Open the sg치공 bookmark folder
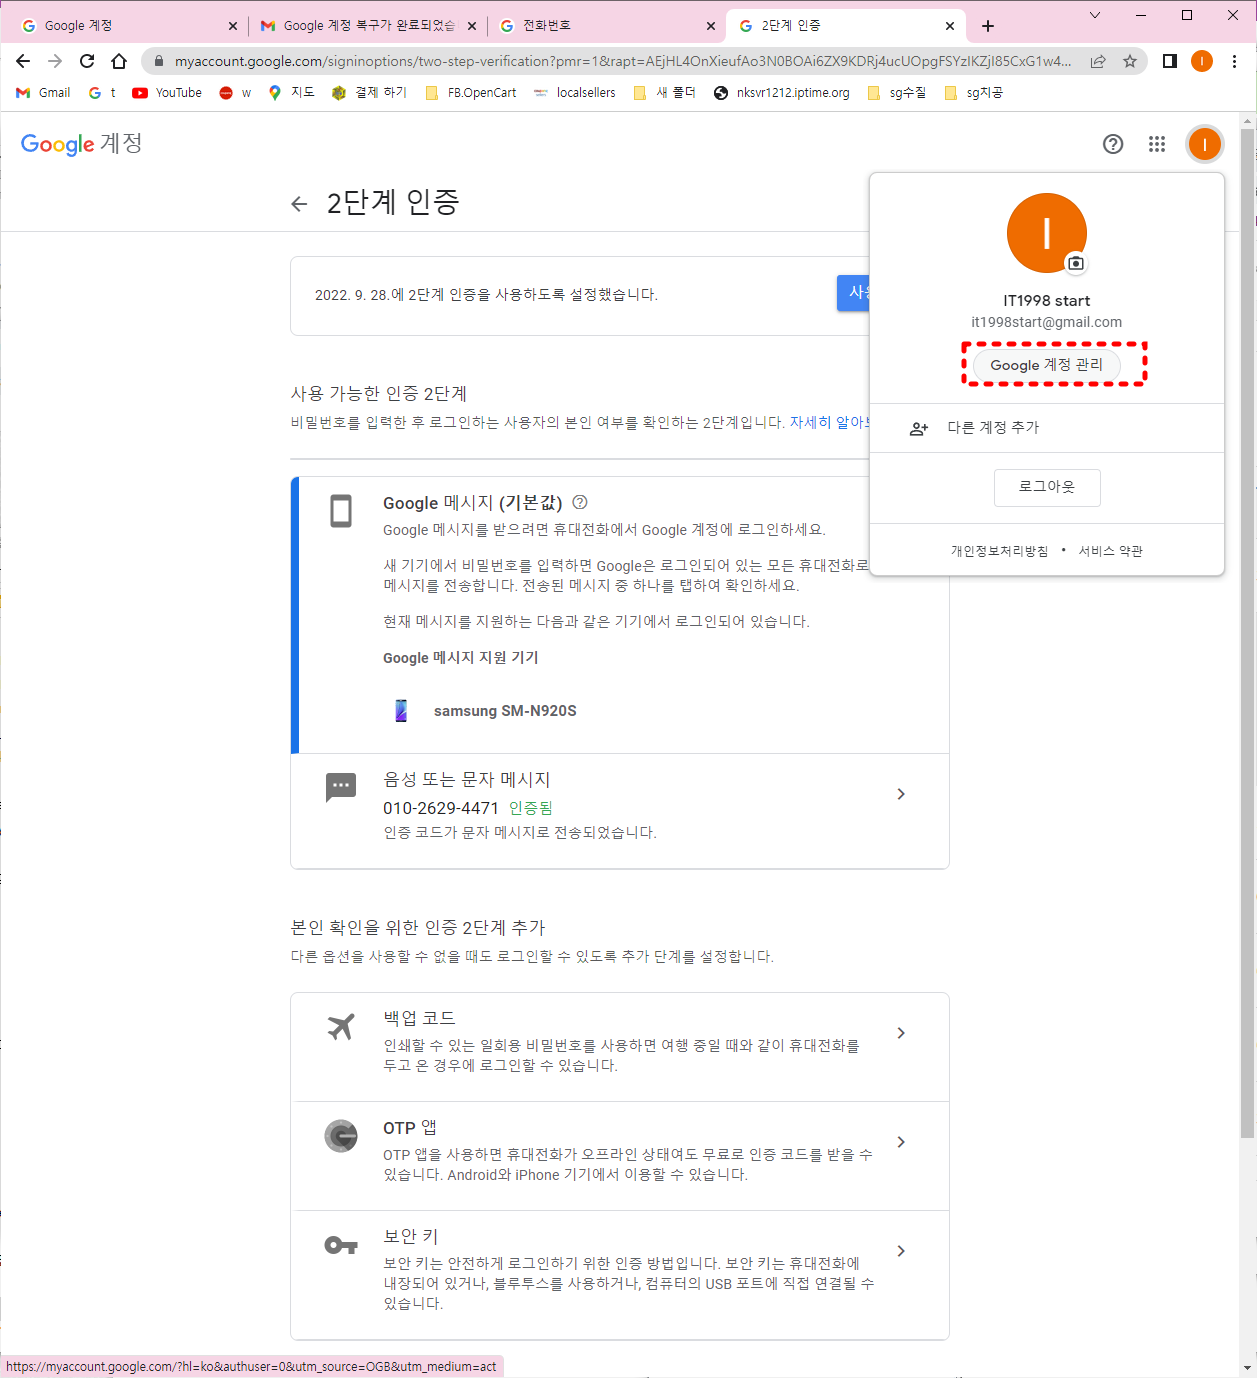The image size is (1257, 1378). (974, 92)
